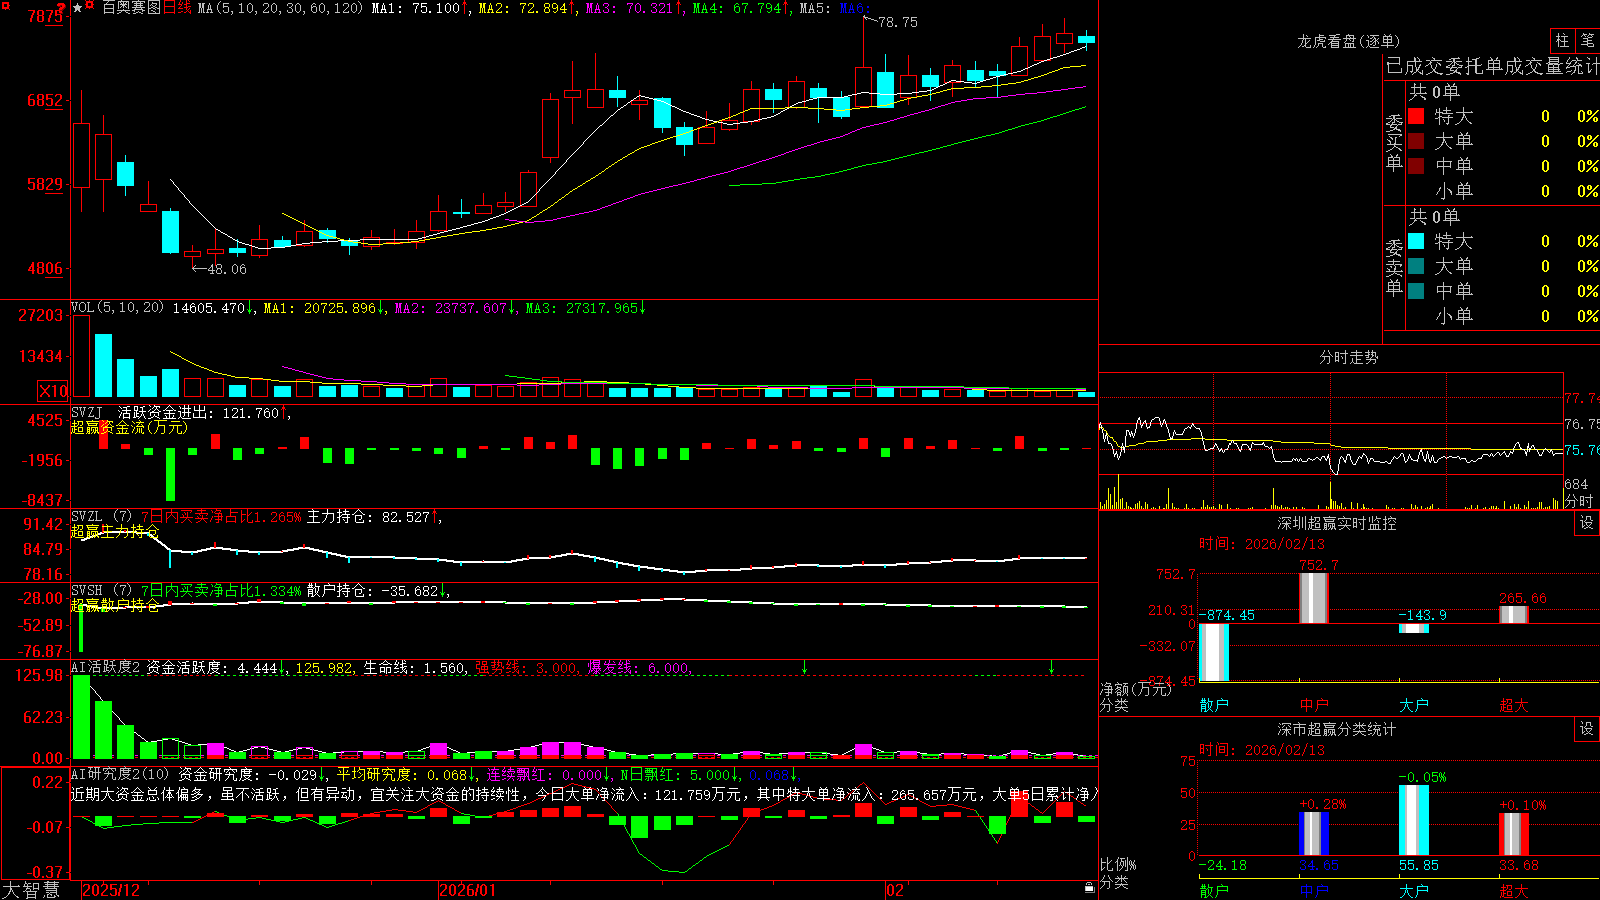Image resolution: width=1600 pixels, height=900 pixels.
Task: Toggle the 日线 period label
Action: coord(177,8)
